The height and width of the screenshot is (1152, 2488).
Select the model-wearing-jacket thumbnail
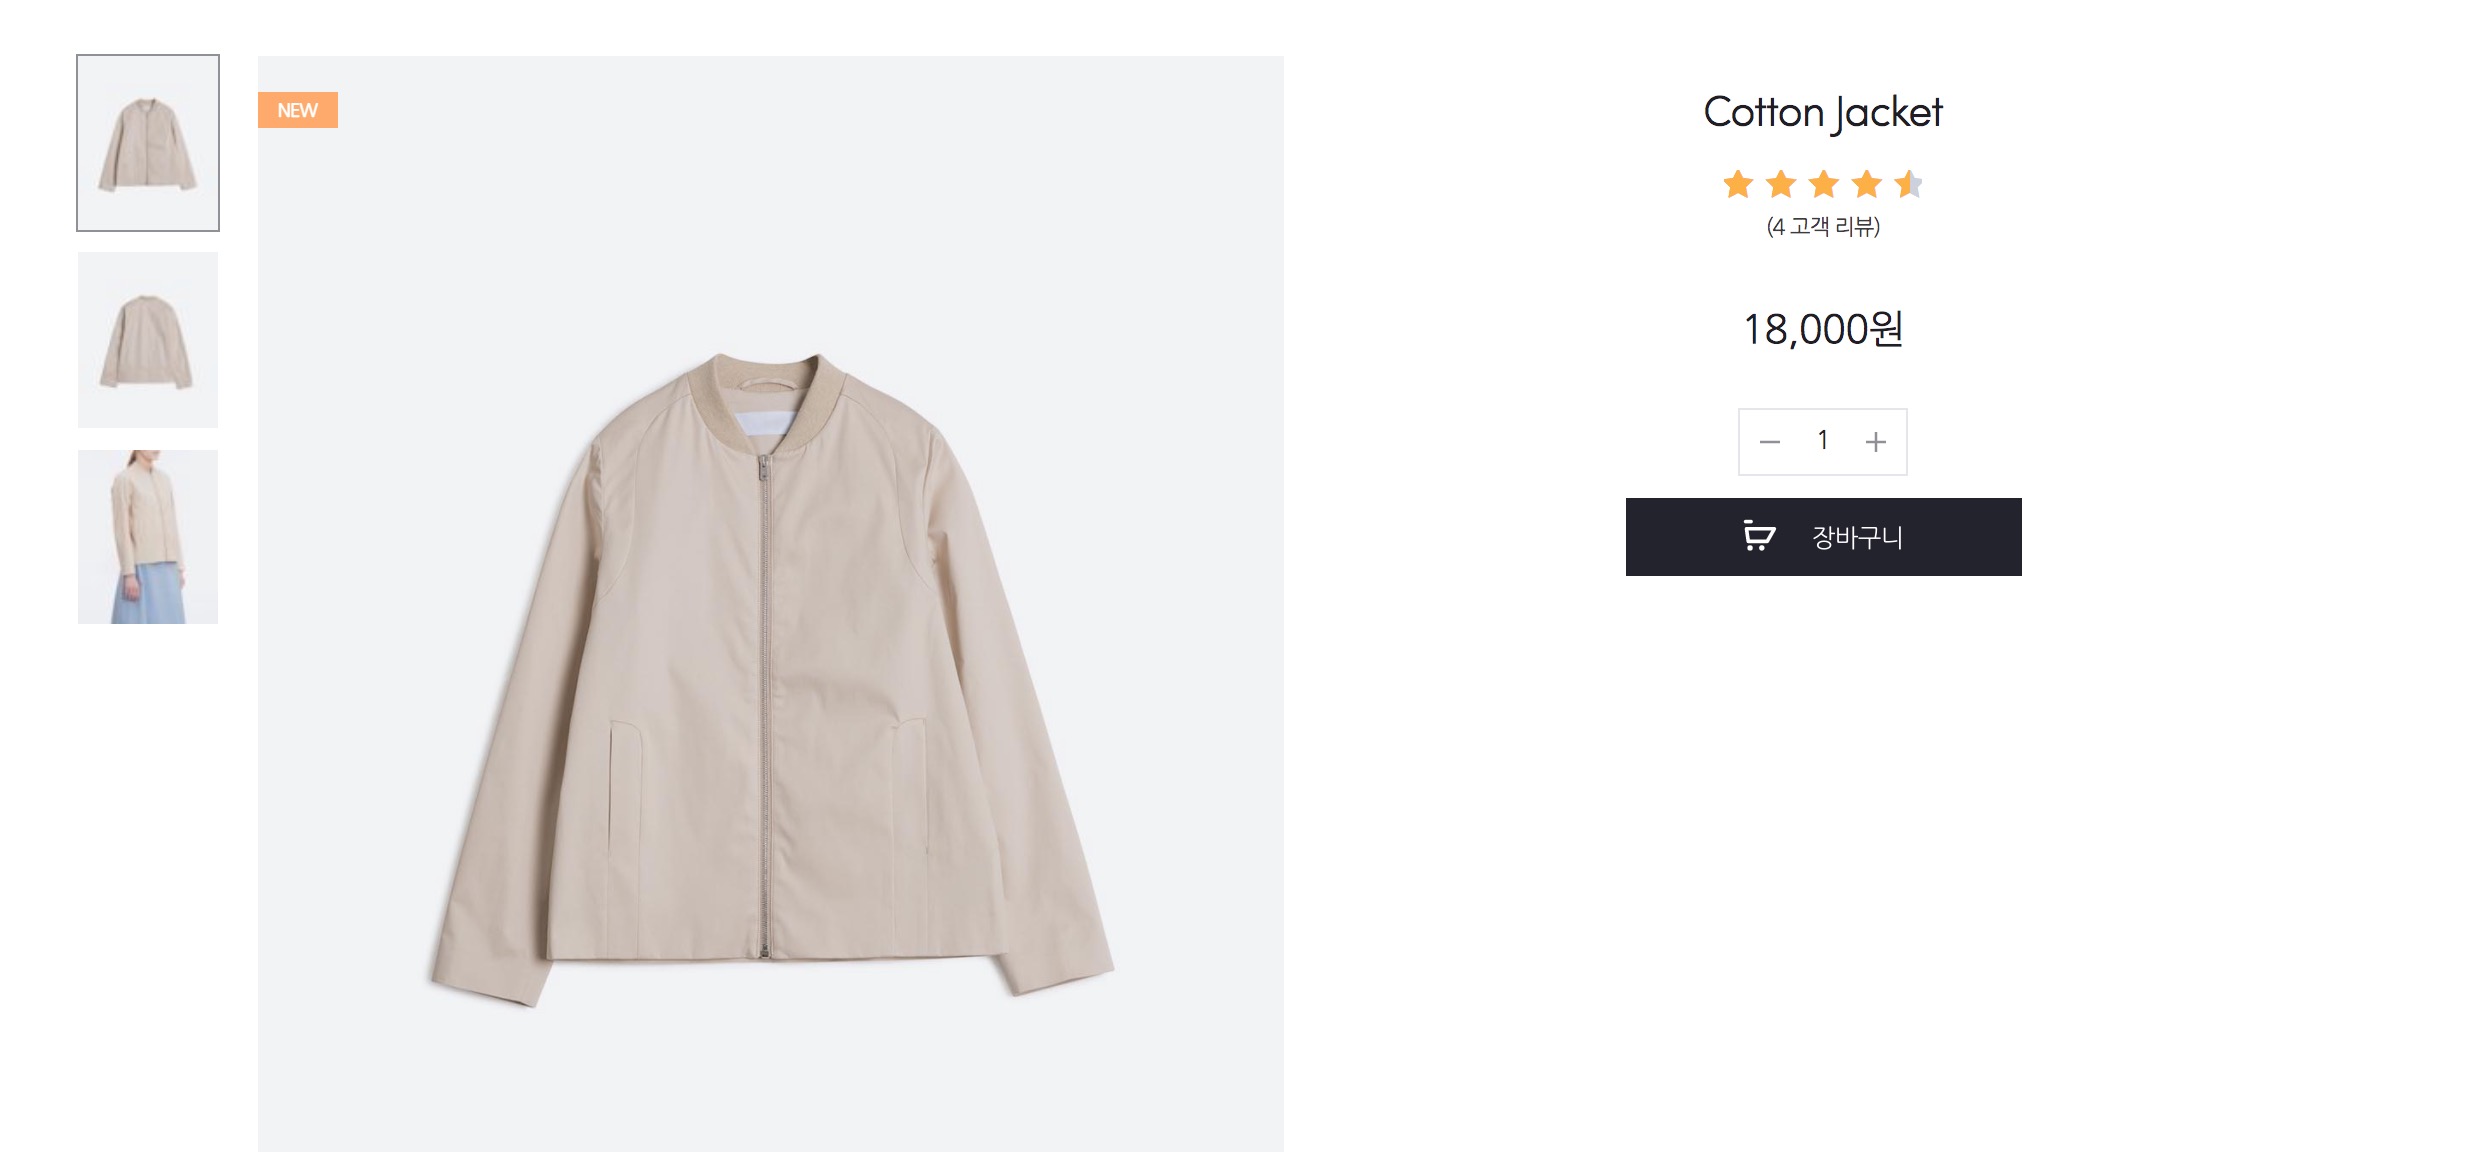148,537
